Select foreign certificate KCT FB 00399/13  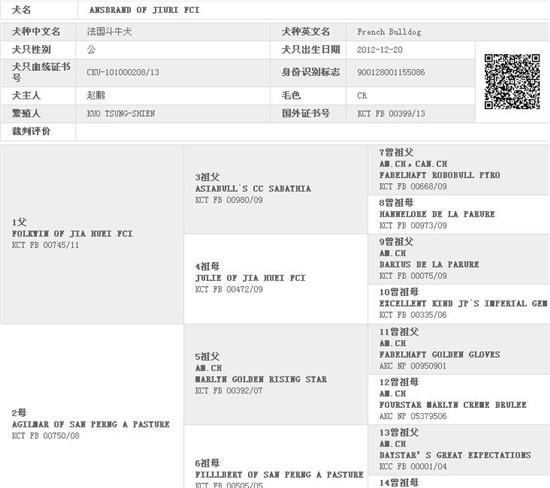coord(391,114)
